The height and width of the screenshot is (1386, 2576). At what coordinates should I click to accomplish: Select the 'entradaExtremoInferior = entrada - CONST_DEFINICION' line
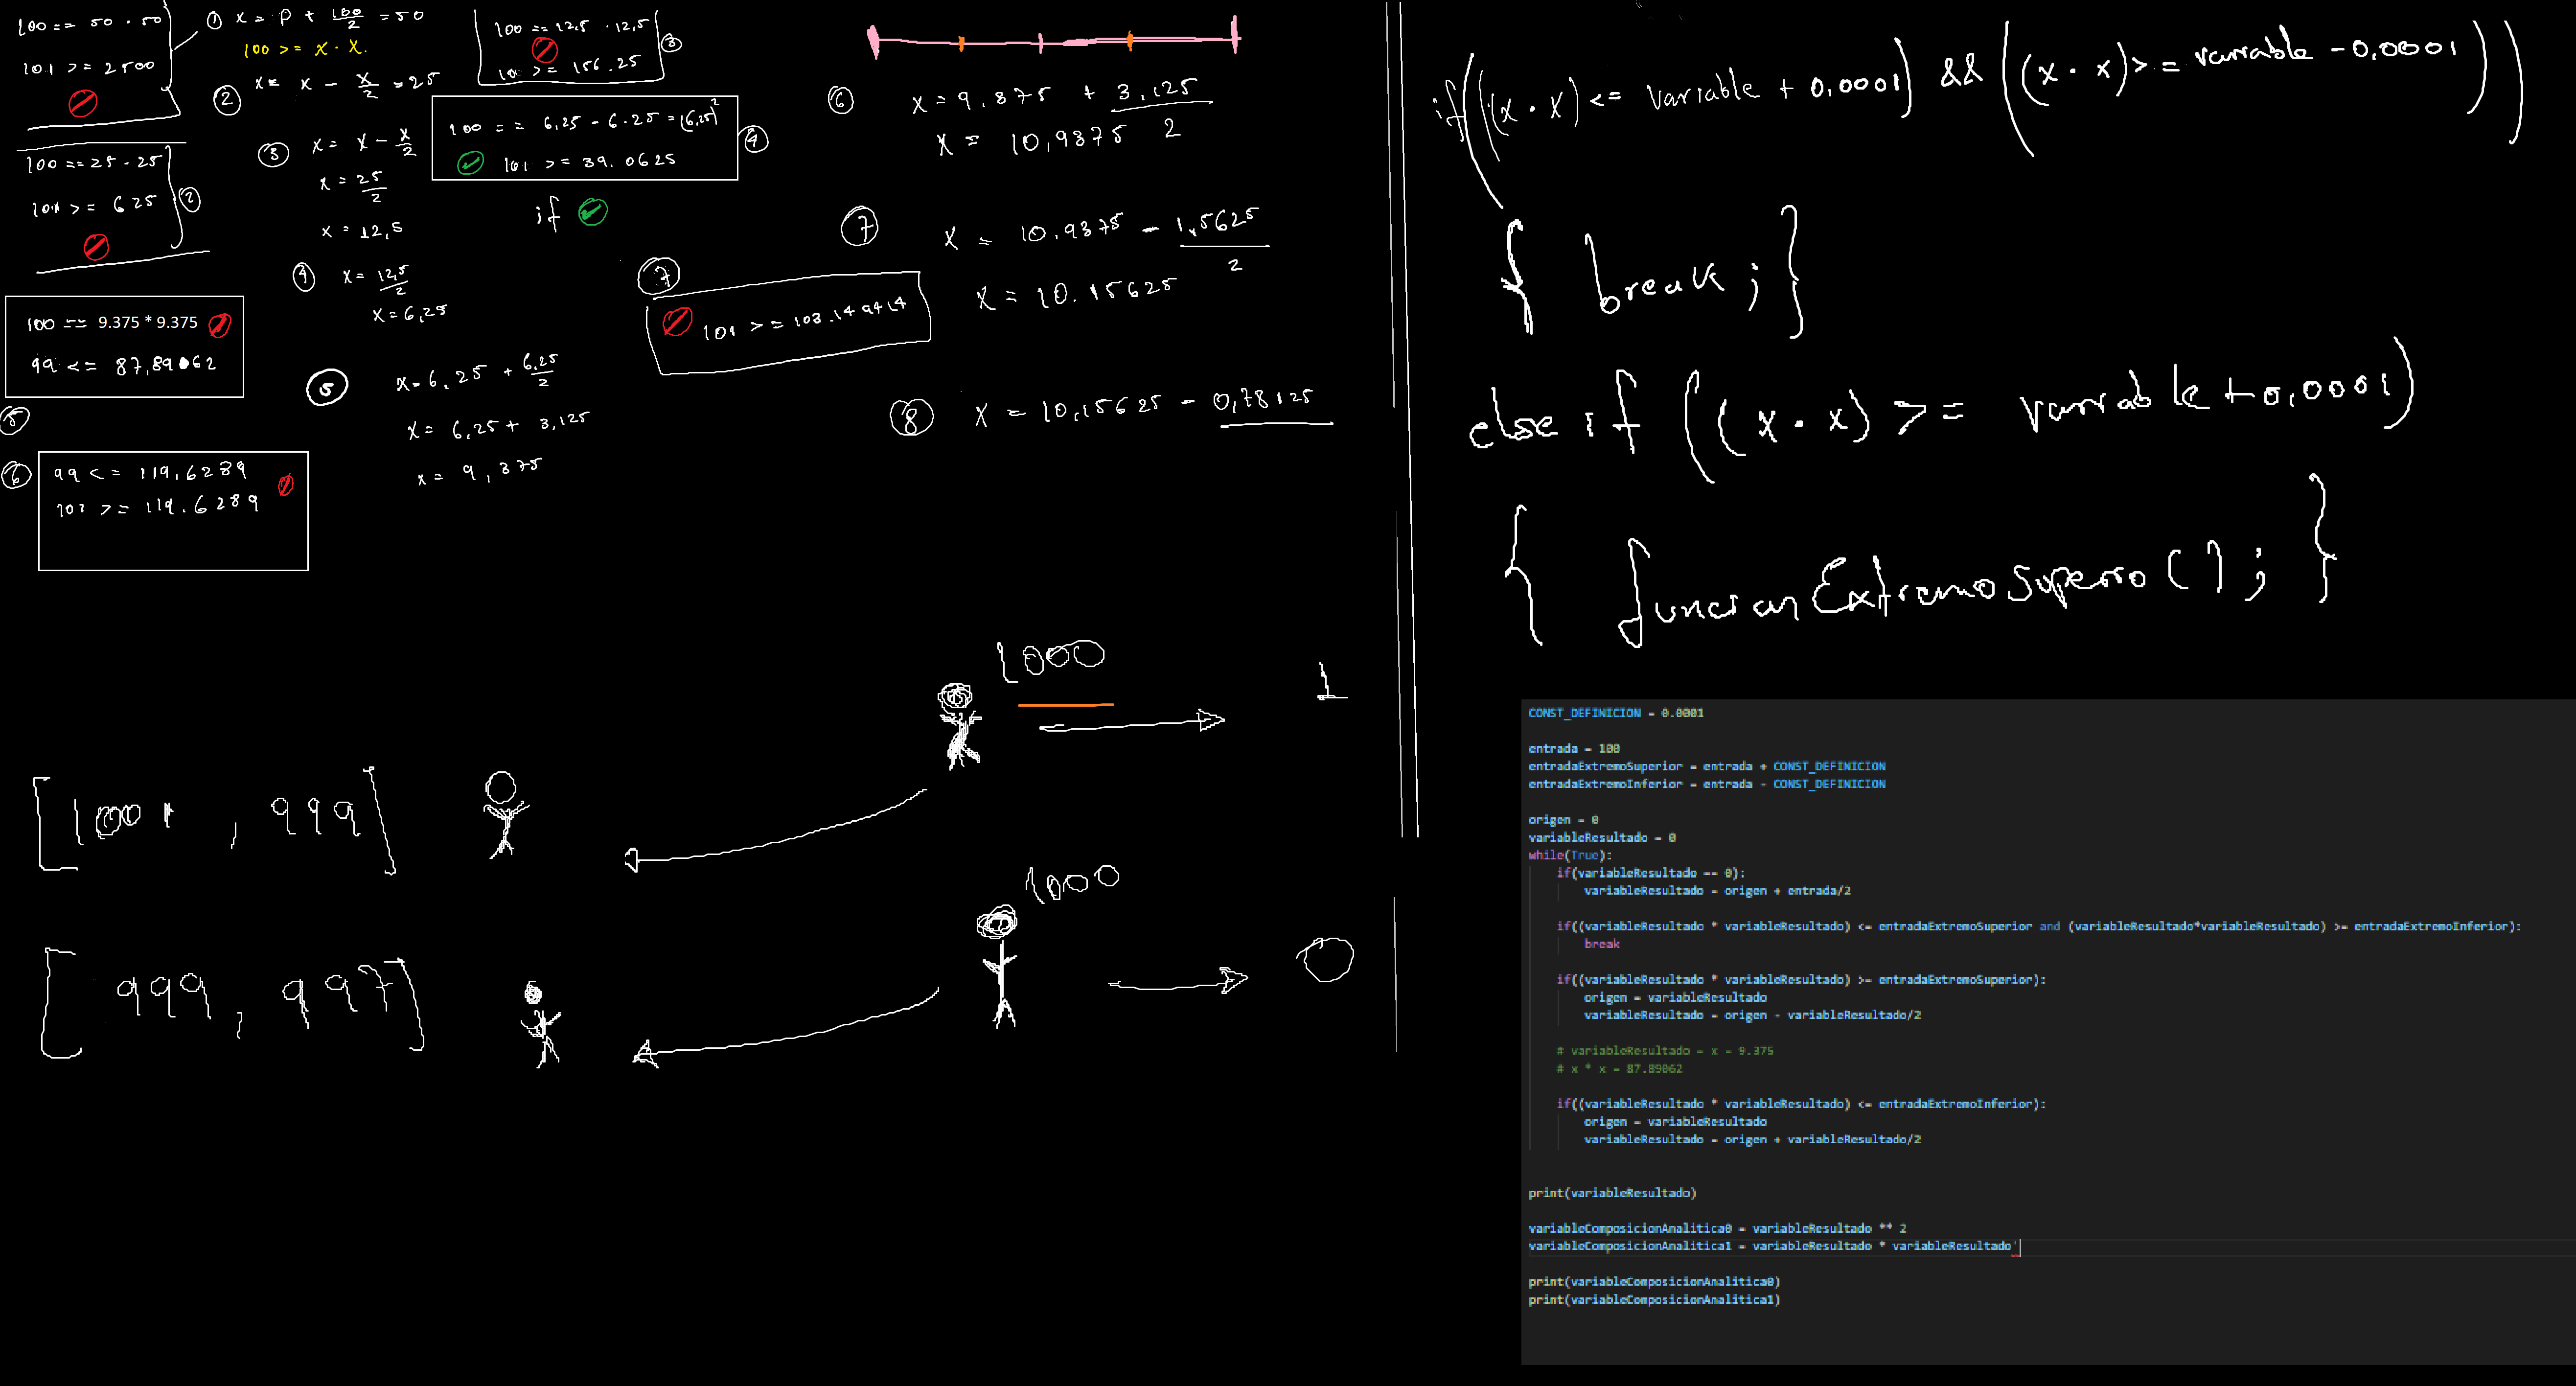click(x=1706, y=784)
